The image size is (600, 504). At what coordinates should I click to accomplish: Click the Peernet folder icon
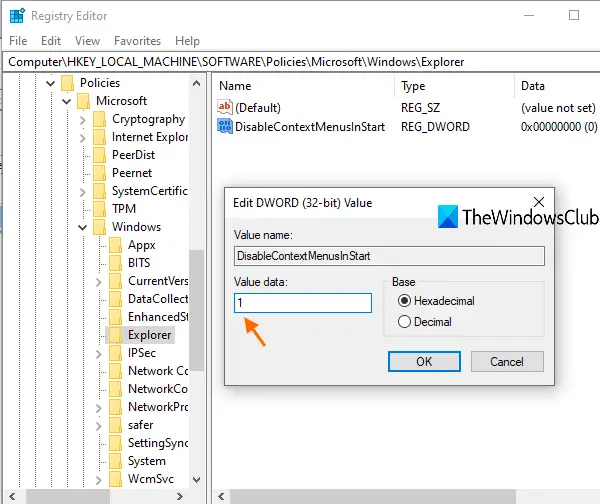[x=100, y=173]
